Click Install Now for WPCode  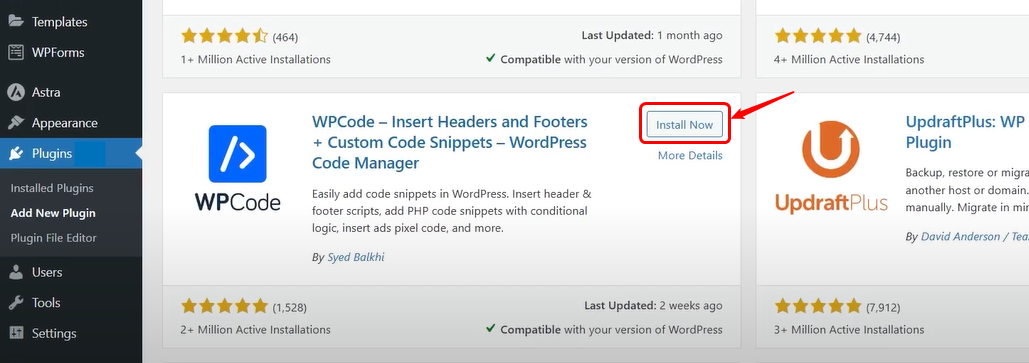tap(684, 125)
